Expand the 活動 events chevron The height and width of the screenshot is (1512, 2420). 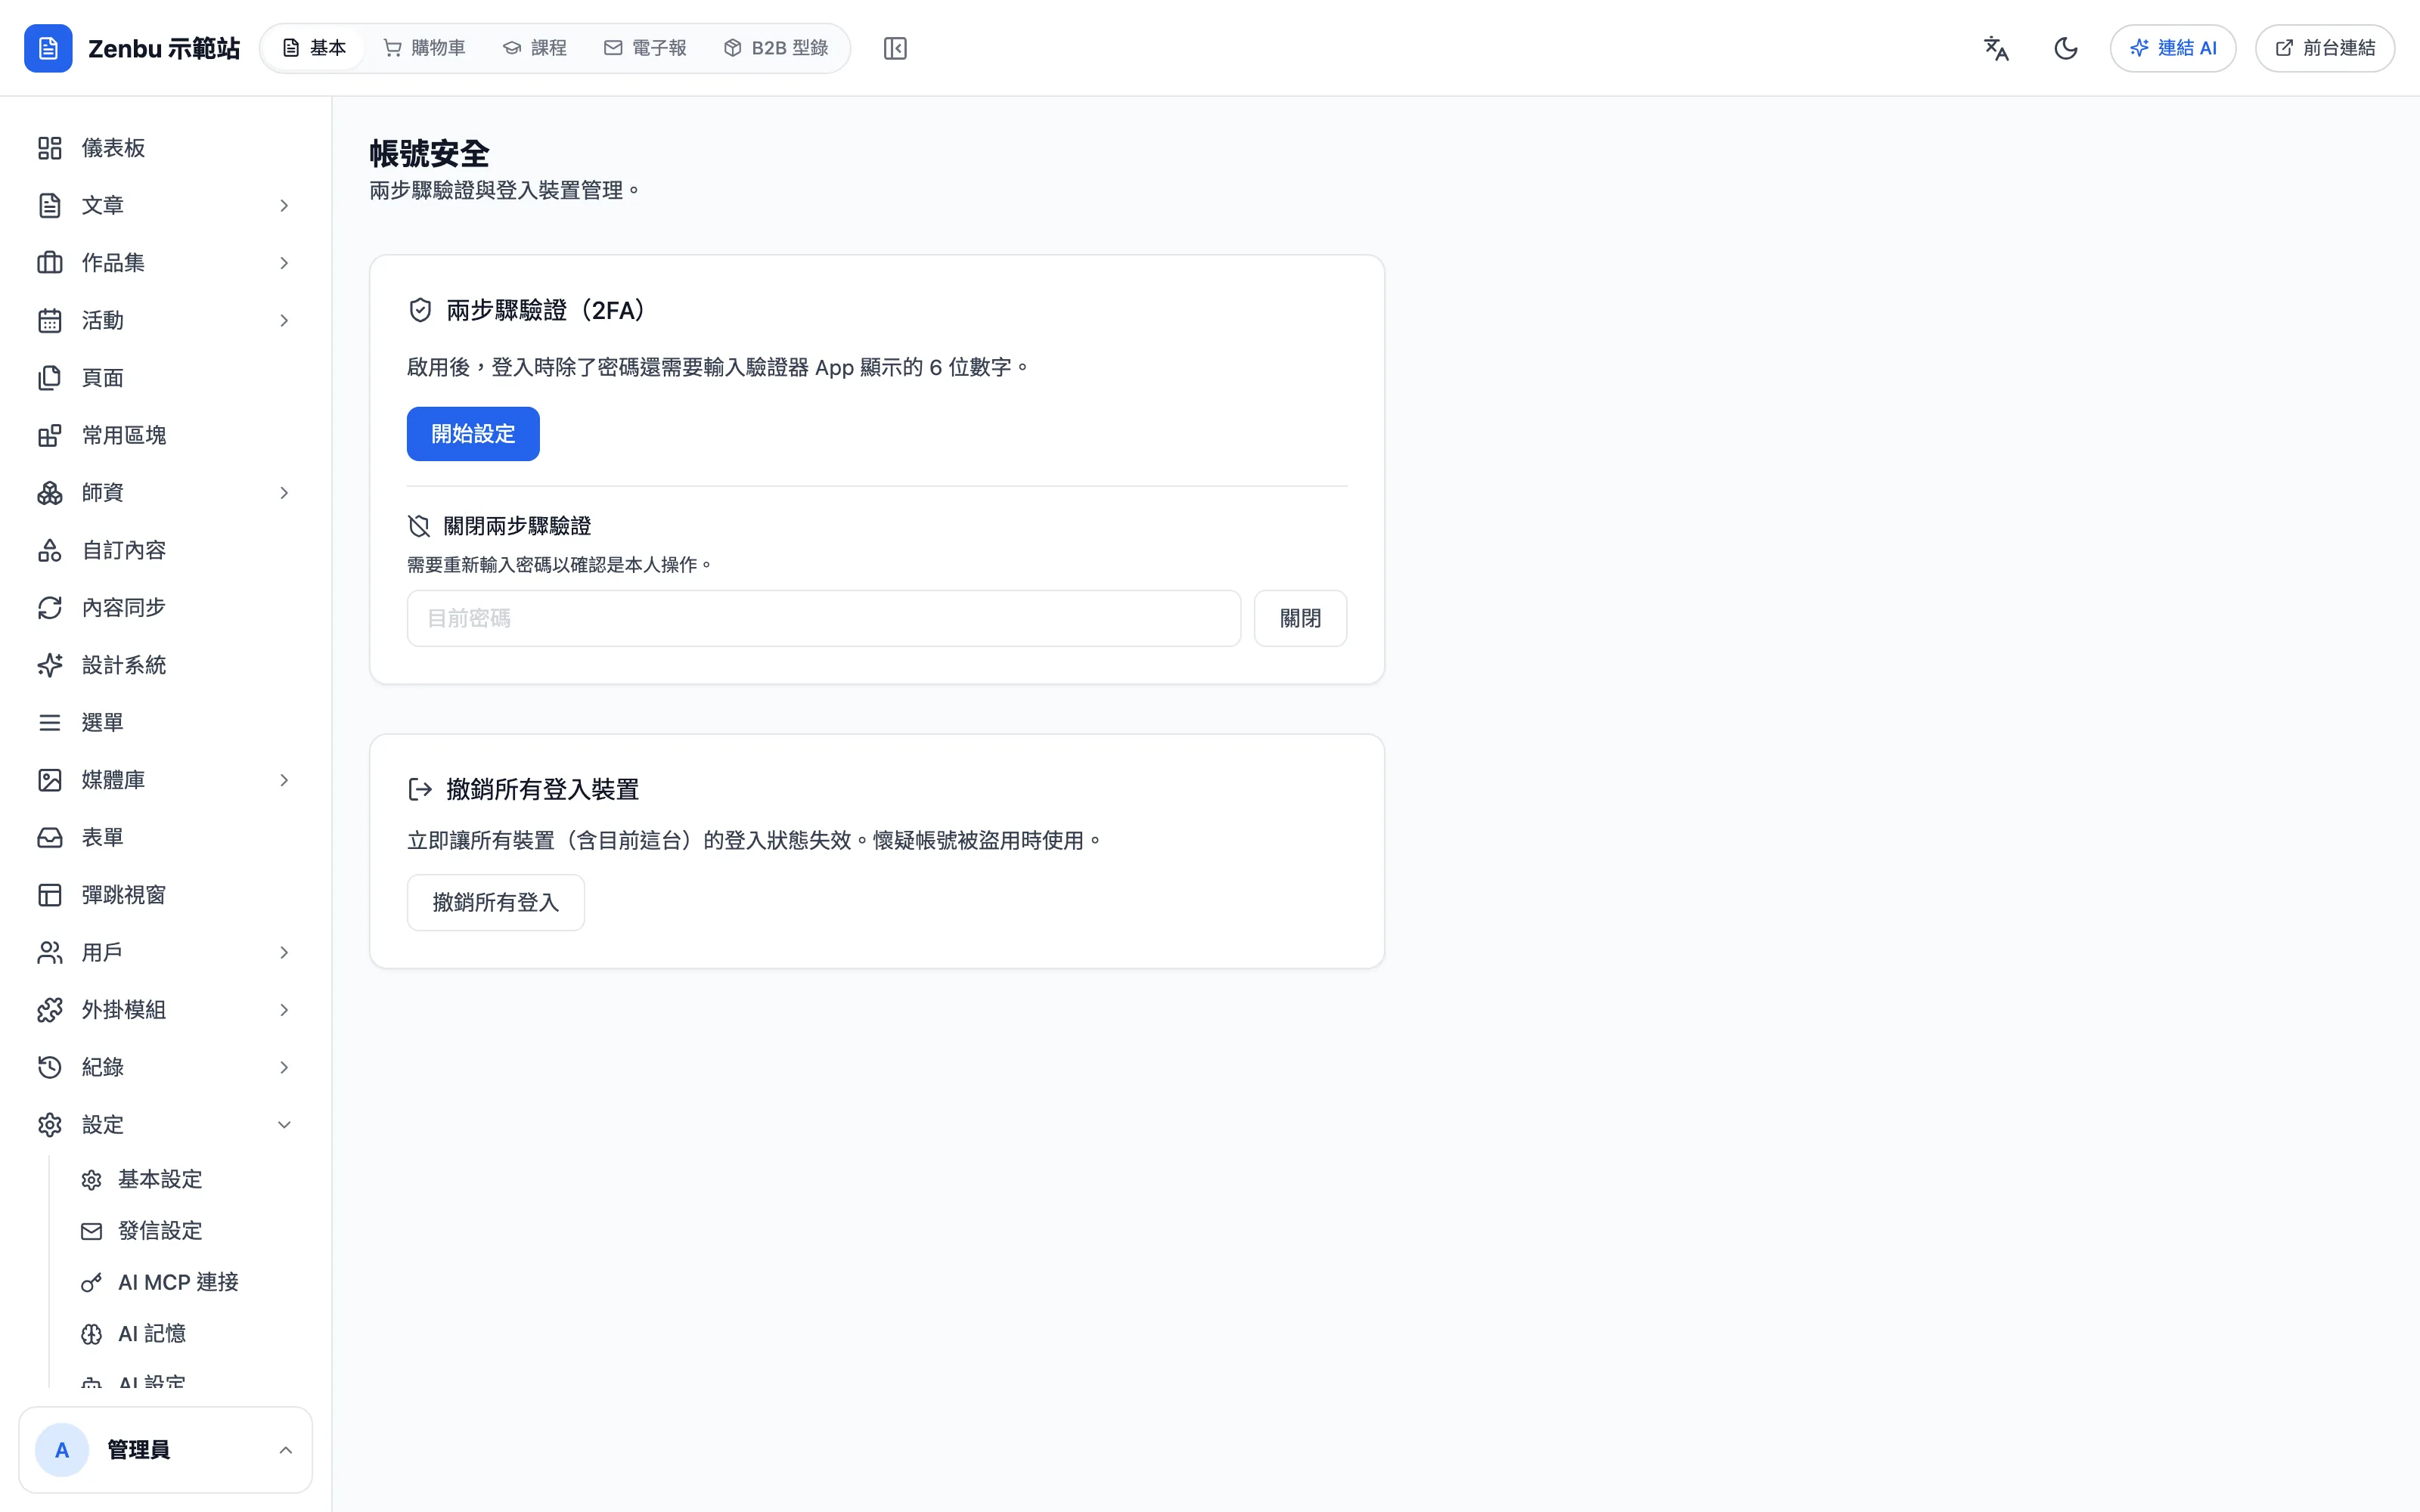click(284, 320)
